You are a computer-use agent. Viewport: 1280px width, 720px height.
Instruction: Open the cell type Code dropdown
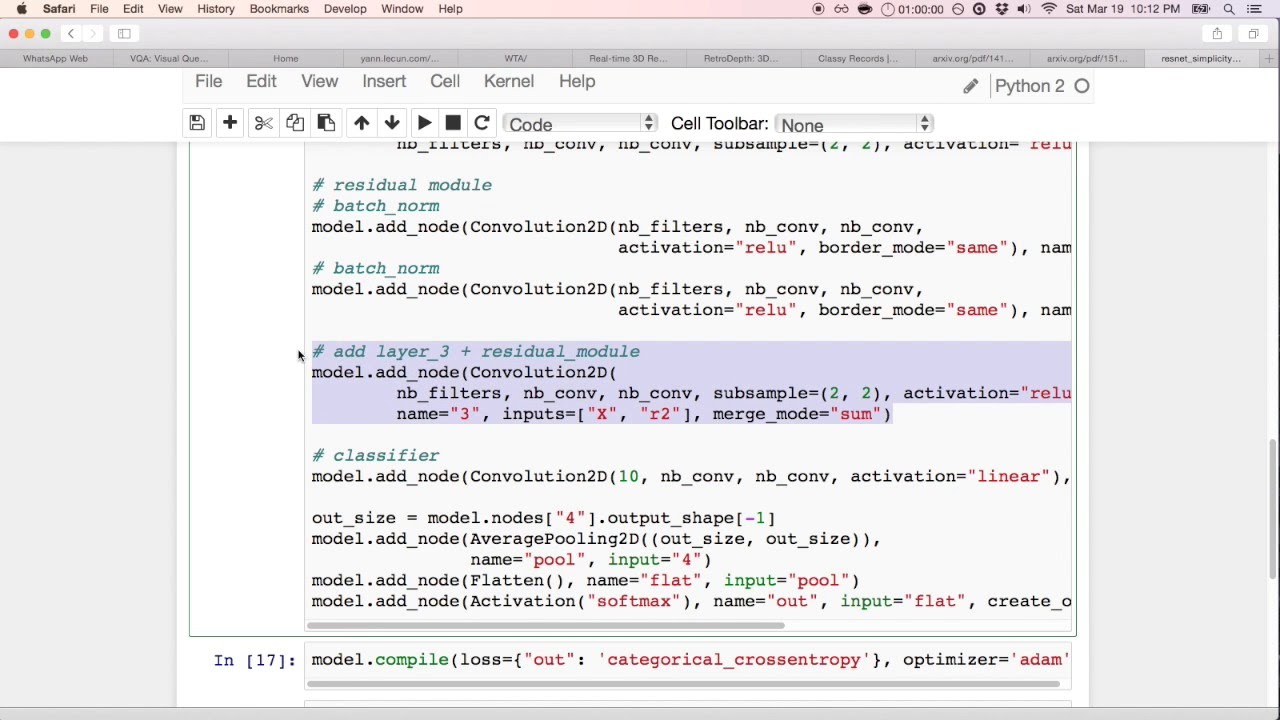580,124
